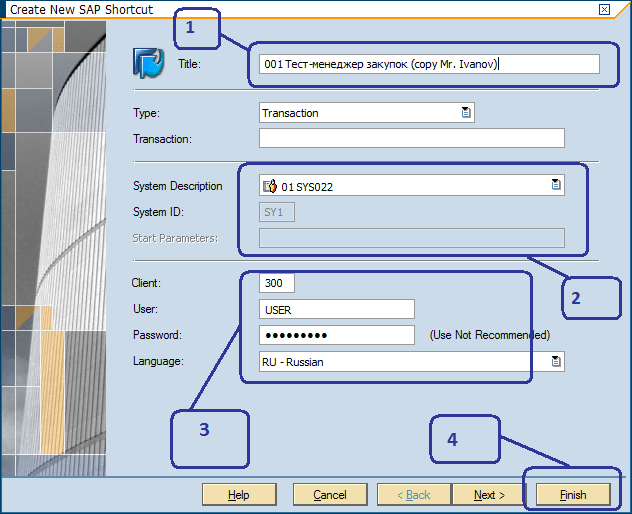Click the SAP shortcut icon beside Title
632x514 pixels.
[149, 63]
